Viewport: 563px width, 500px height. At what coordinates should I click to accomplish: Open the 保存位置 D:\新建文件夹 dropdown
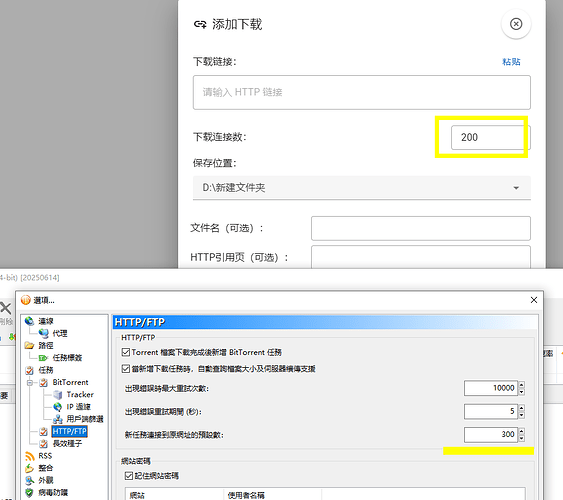(x=362, y=188)
